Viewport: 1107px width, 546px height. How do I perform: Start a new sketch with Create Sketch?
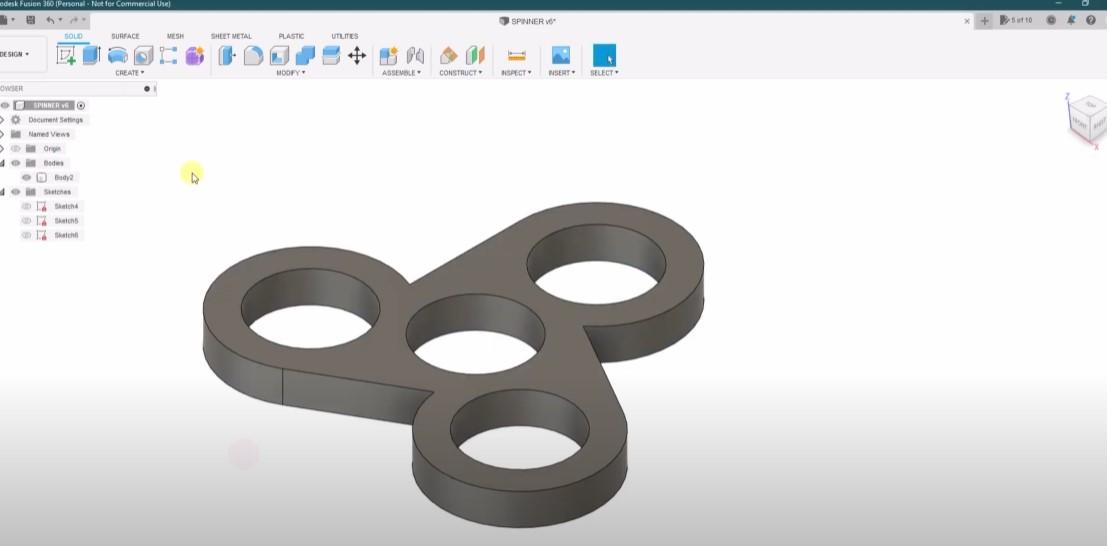click(x=66, y=55)
